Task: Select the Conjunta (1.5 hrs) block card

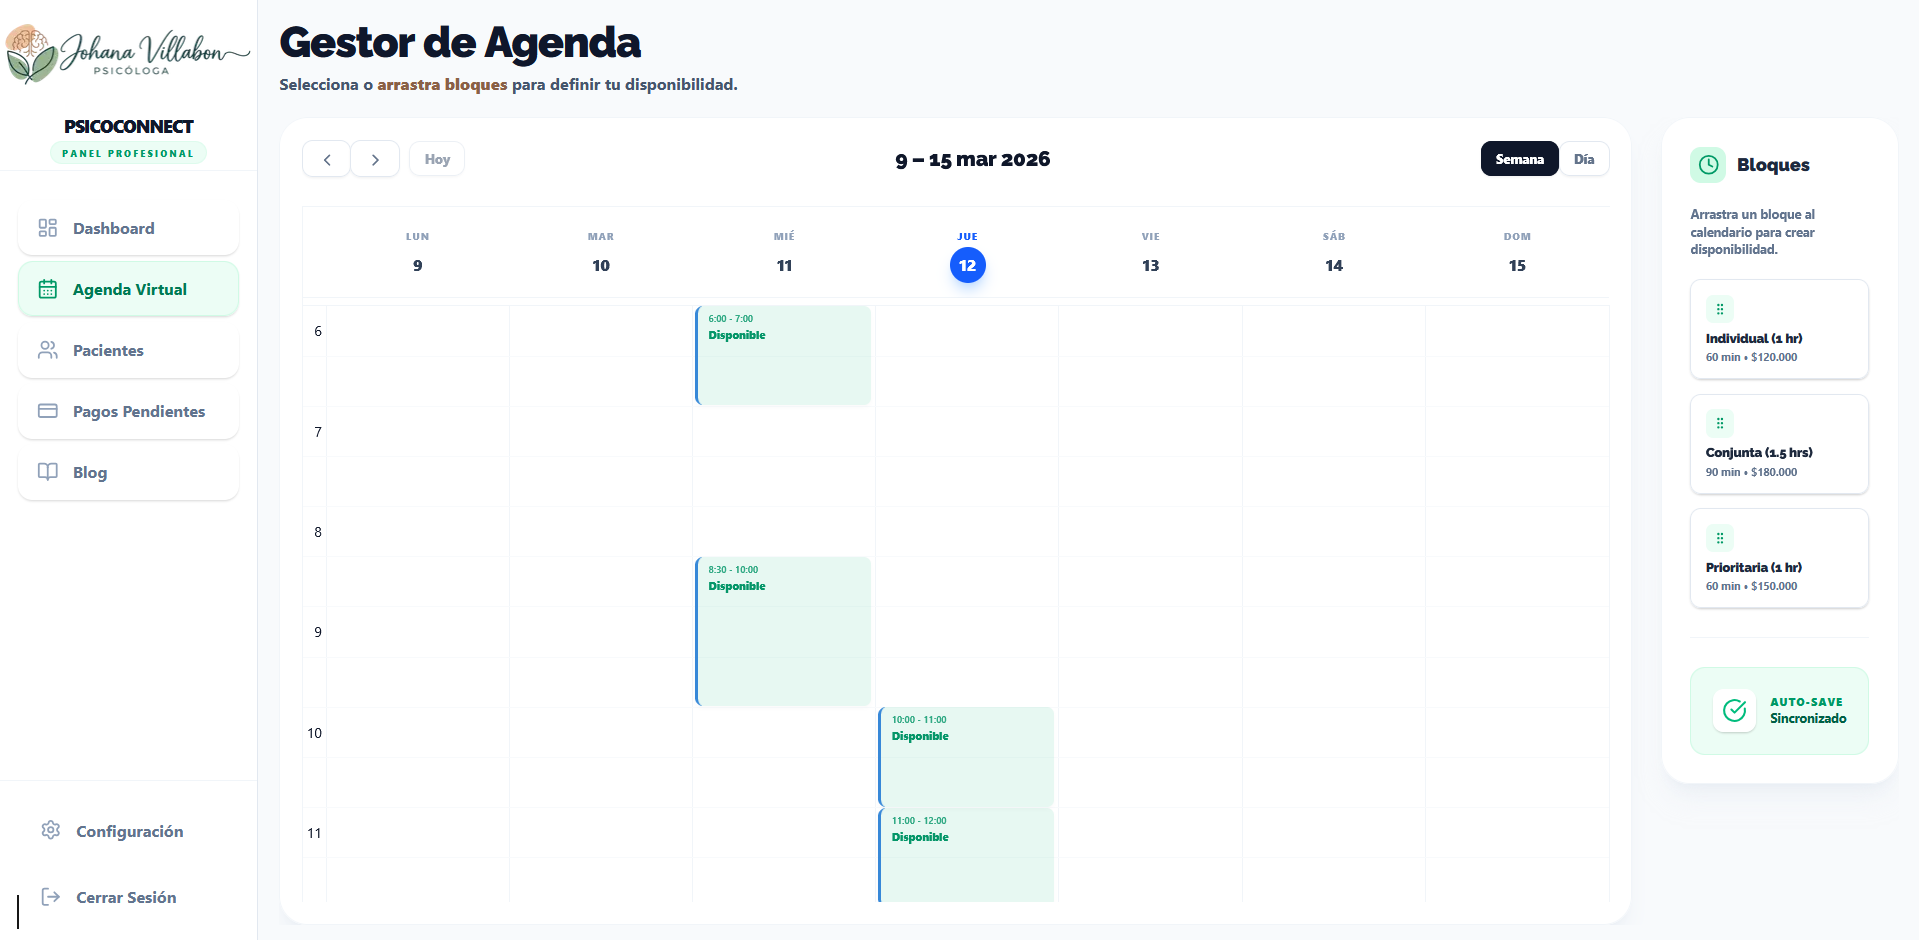Action: tap(1778, 444)
